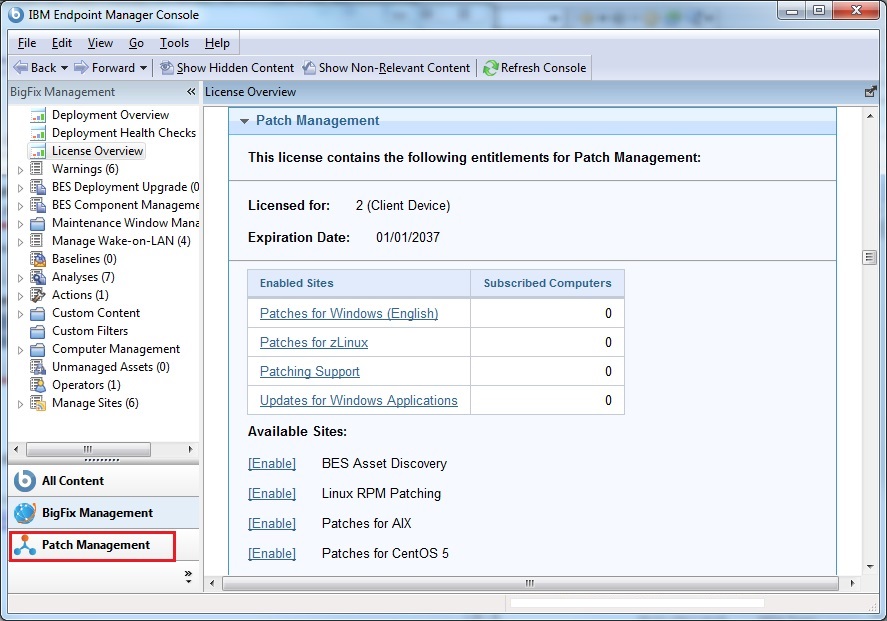
Task: Collapse the BigFix Management navigation panel
Action: [x=191, y=92]
